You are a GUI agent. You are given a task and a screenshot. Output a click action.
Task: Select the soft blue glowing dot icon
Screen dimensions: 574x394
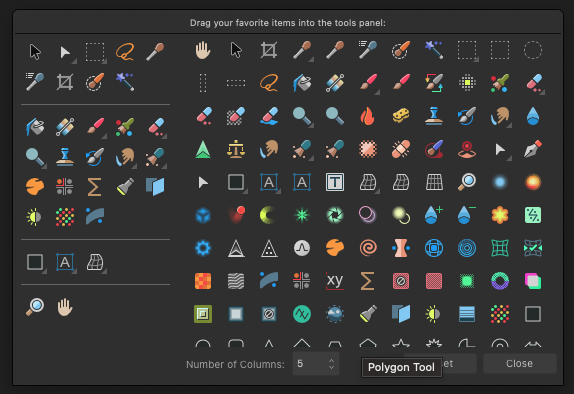(500, 182)
